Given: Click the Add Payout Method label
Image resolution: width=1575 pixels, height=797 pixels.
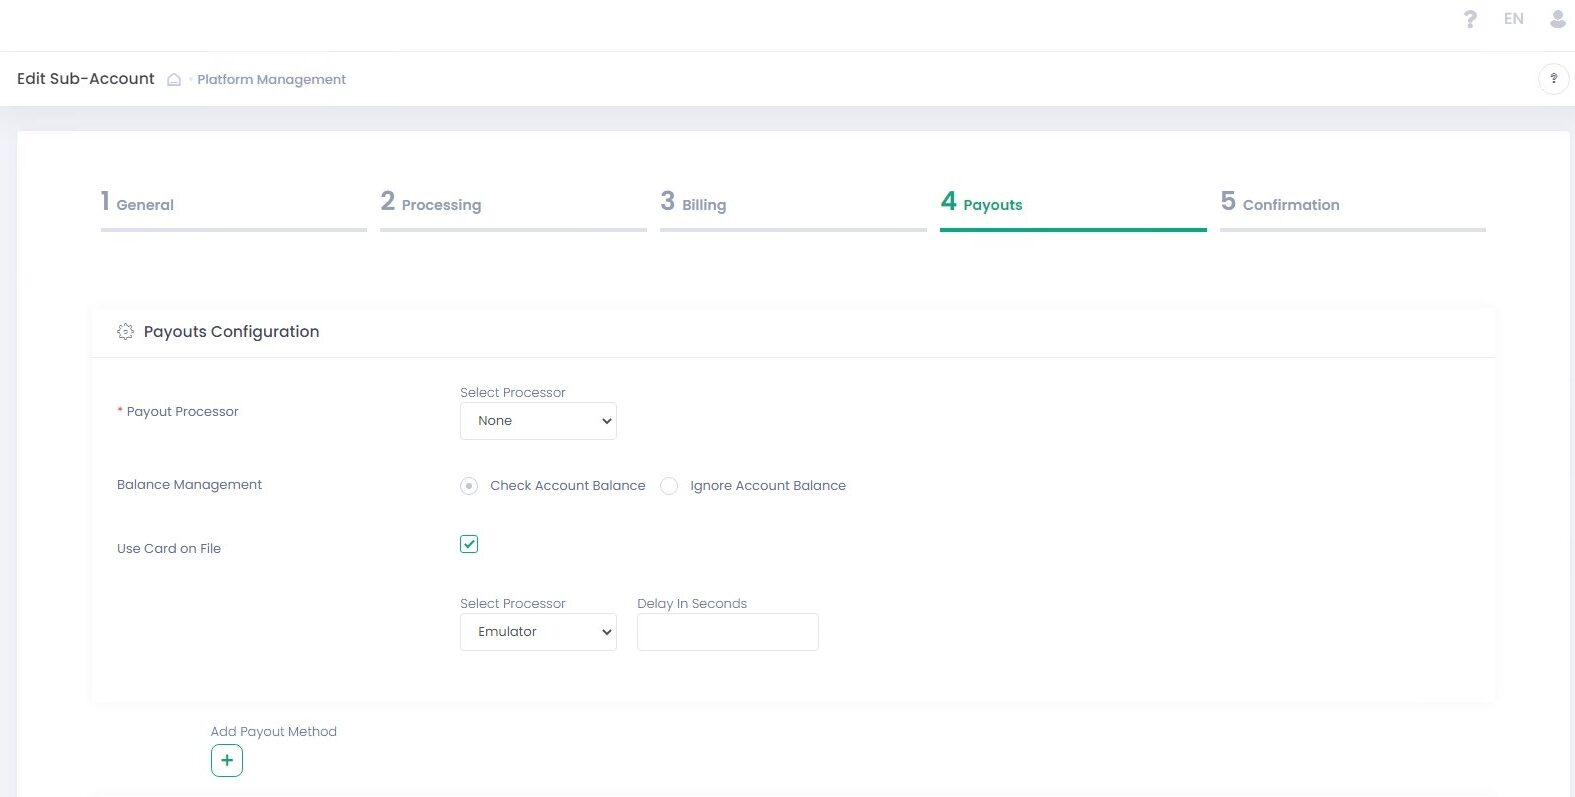Looking at the screenshot, I should click(x=273, y=732).
